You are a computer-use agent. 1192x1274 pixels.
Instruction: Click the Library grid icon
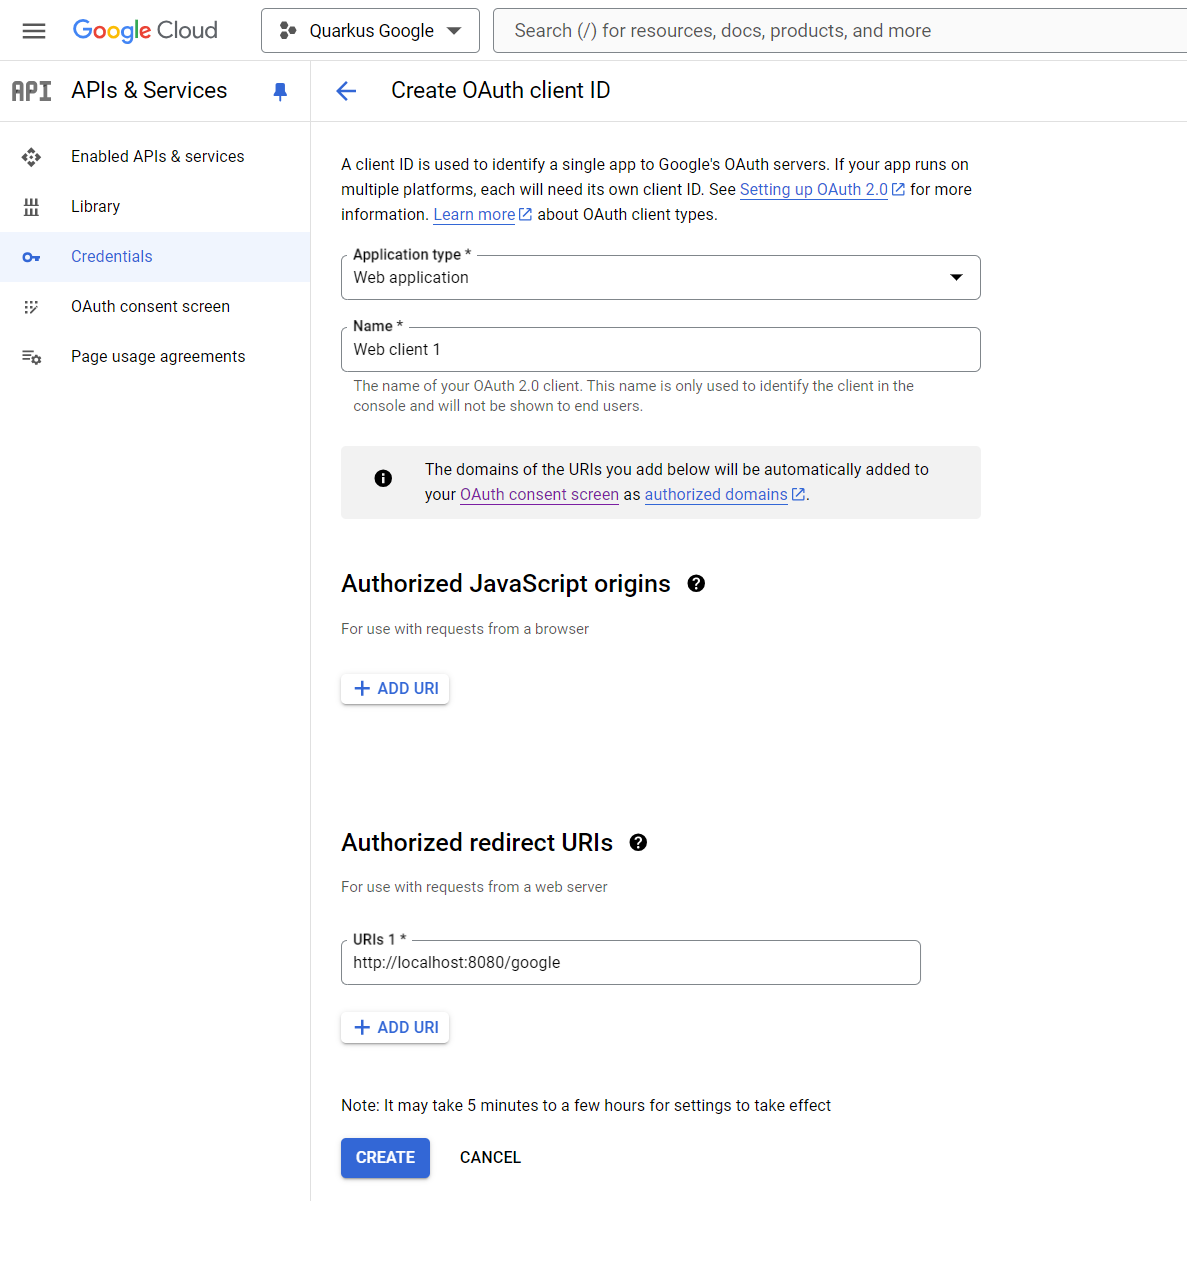pos(32,207)
